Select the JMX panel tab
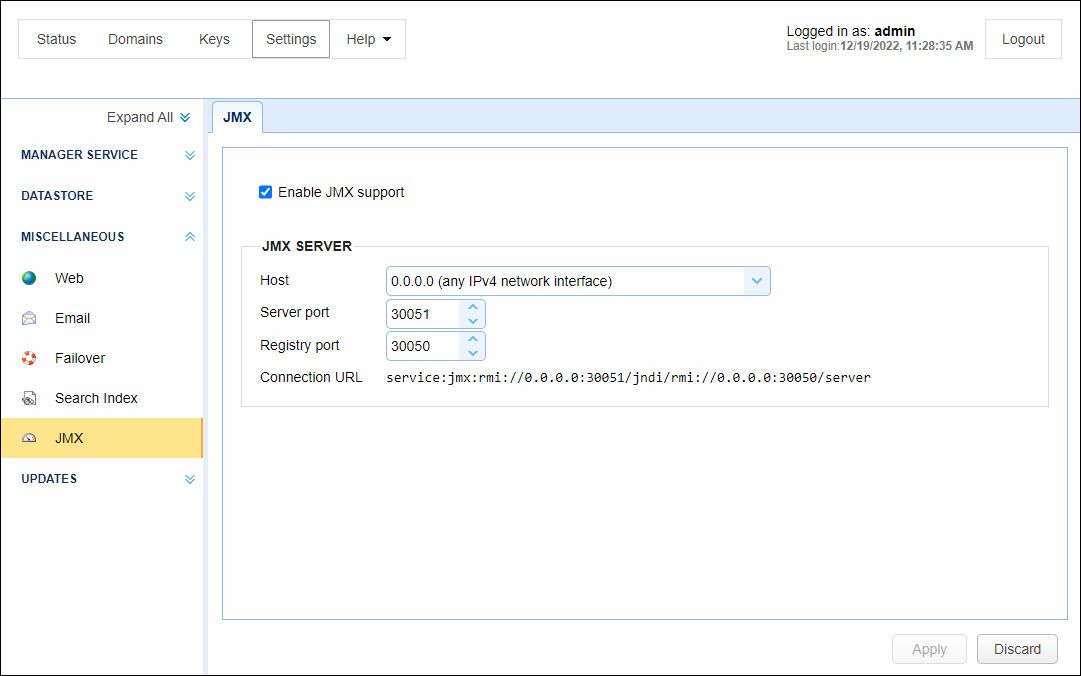The image size is (1081, 676). coord(237,117)
